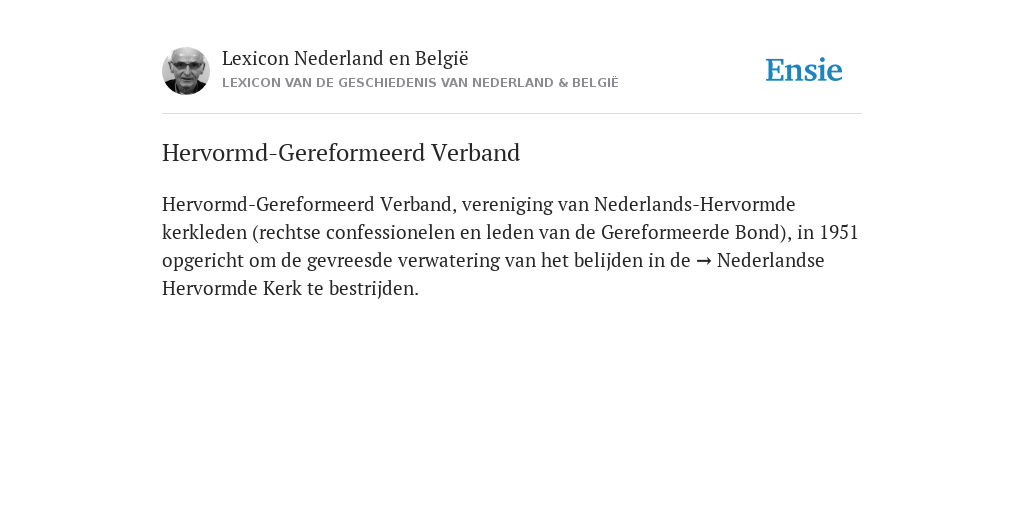The width and height of the screenshot is (1024, 512).
Task: Open the Ensie logo link
Action: [x=804, y=70]
